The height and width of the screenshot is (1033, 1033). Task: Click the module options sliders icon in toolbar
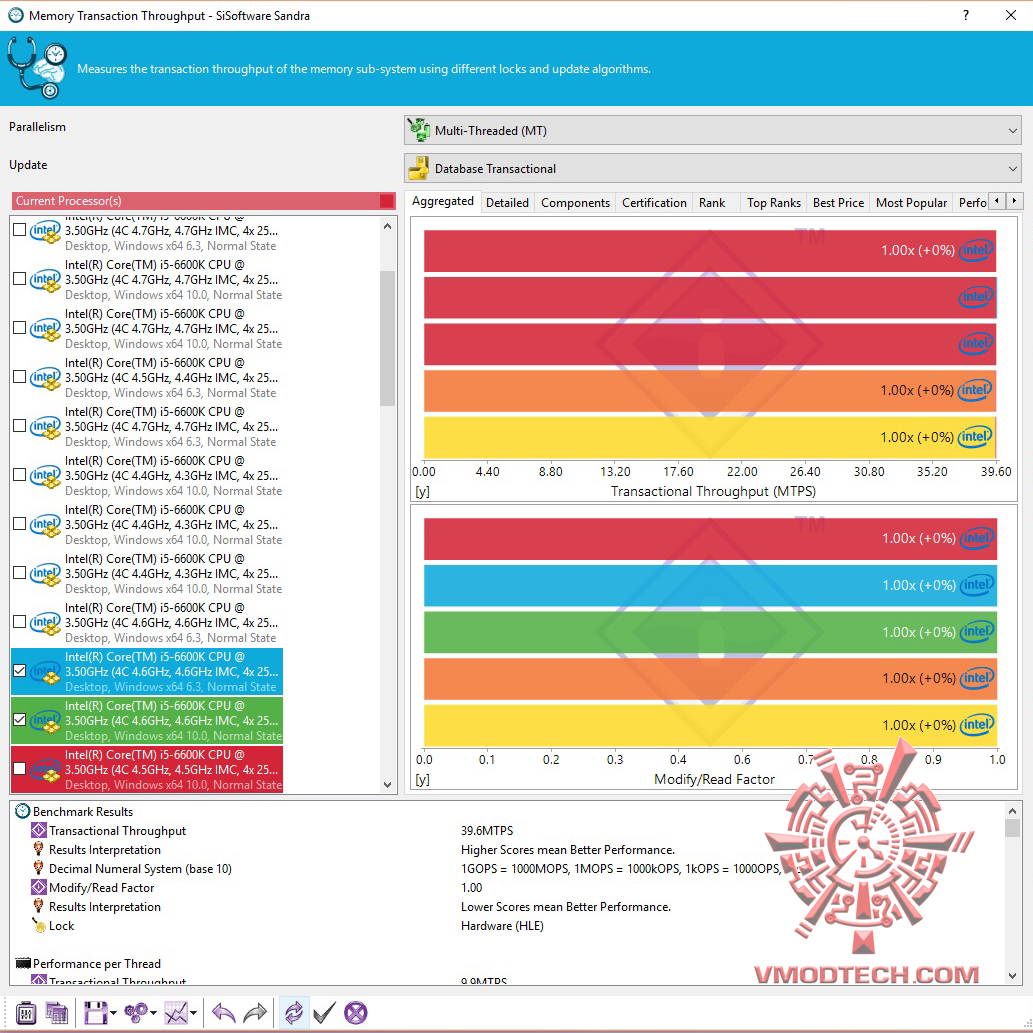click(x=26, y=1013)
